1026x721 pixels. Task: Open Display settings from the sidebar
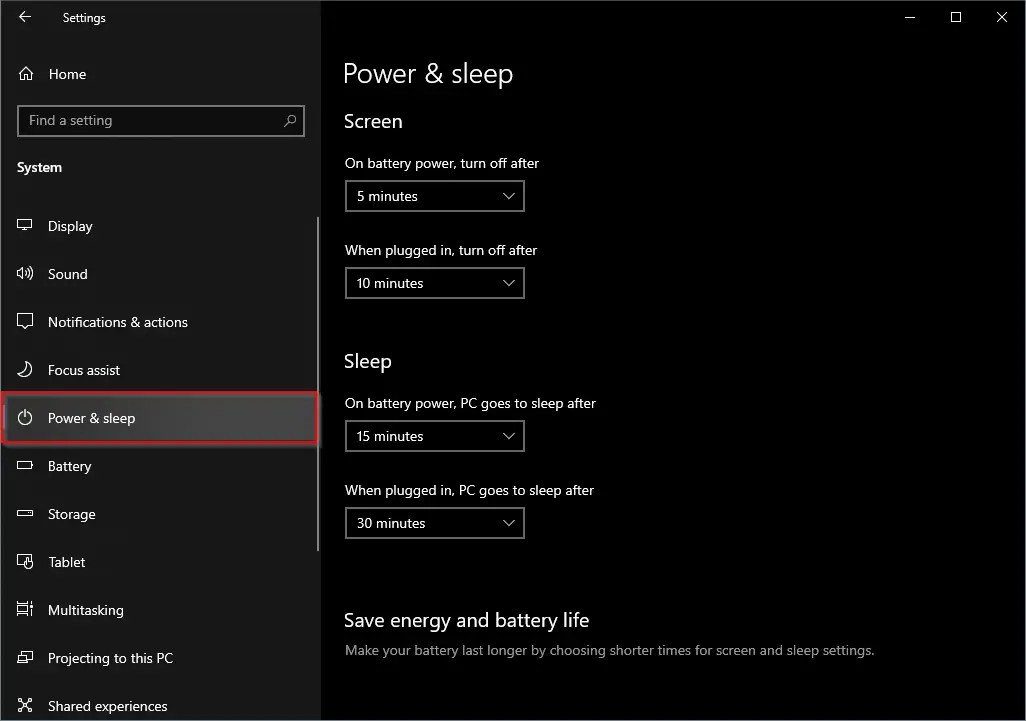(68, 226)
